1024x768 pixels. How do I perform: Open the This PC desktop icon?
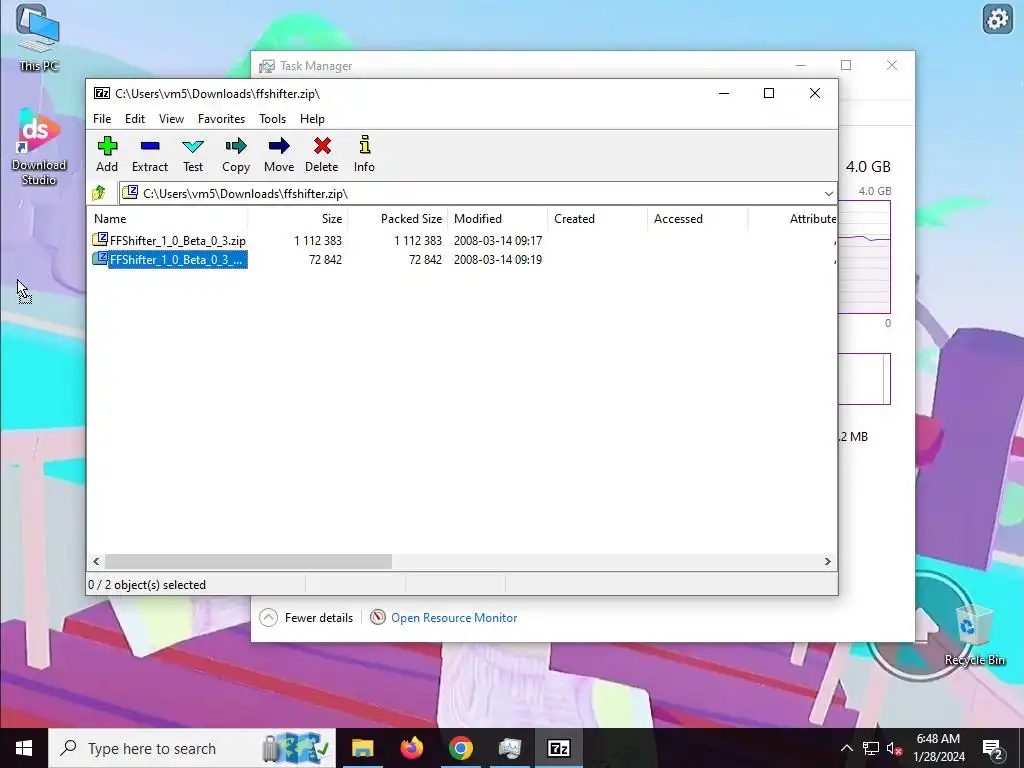pyautogui.click(x=39, y=39)
